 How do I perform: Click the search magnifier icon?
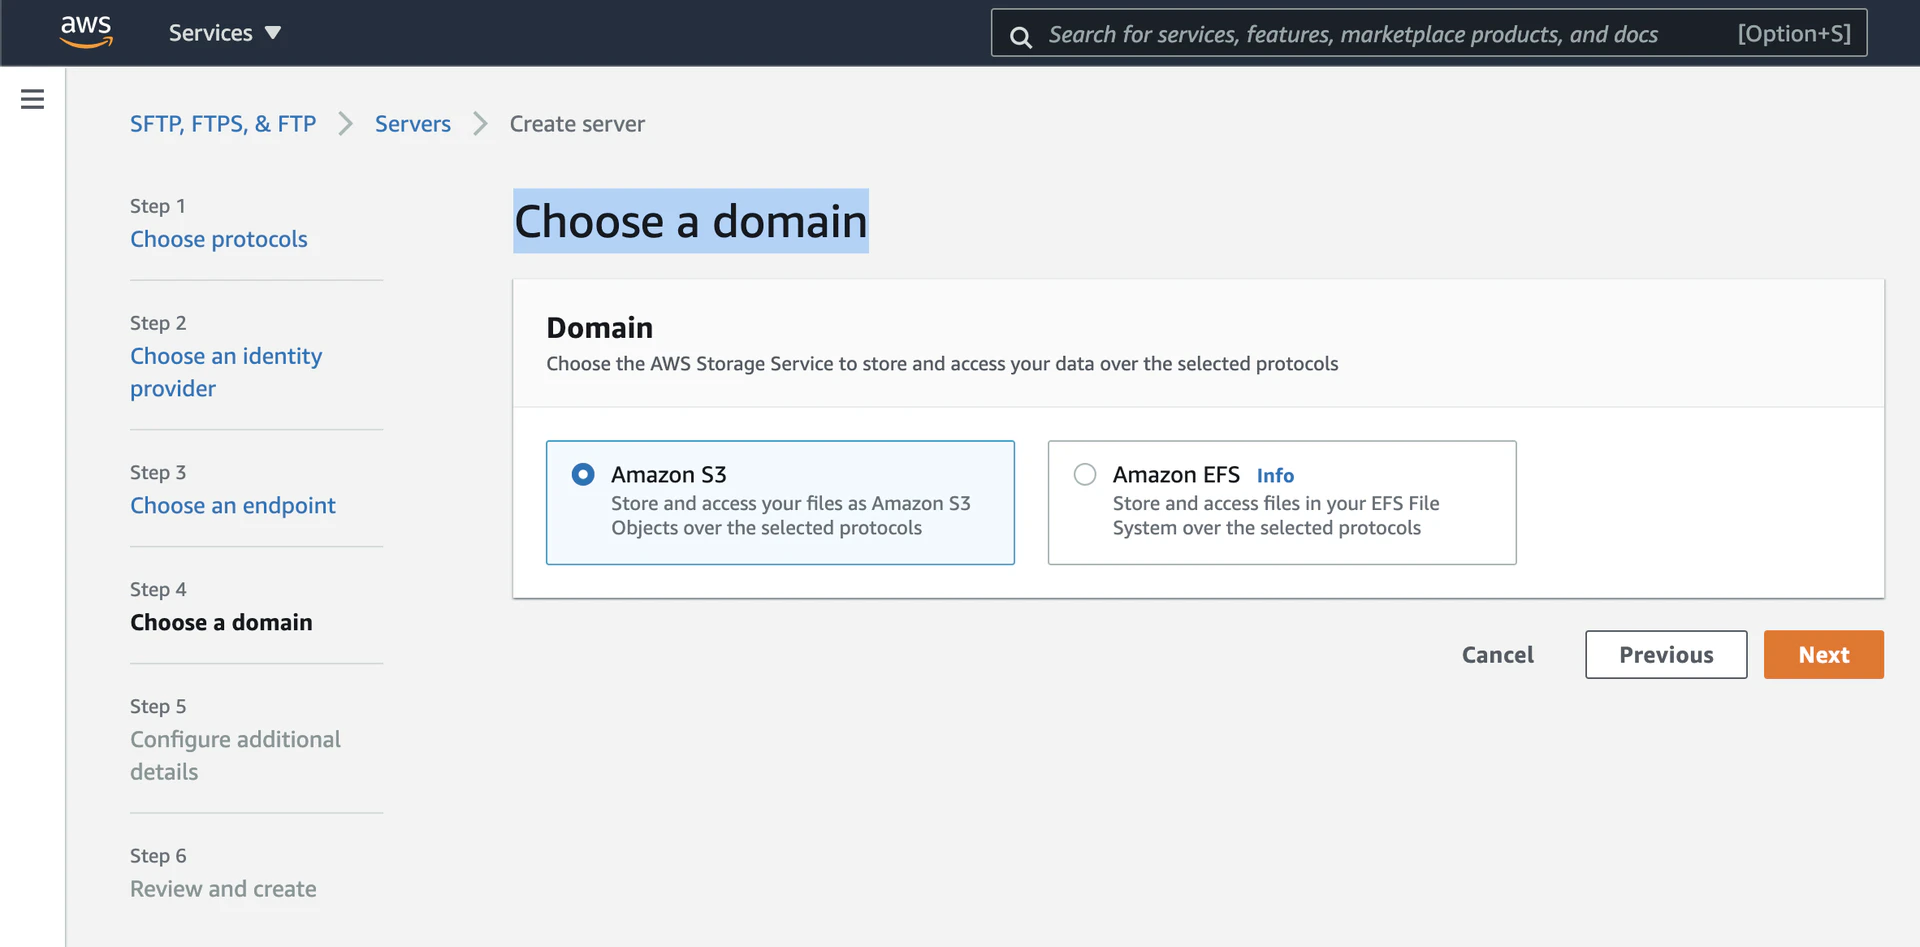(1020, 37)
